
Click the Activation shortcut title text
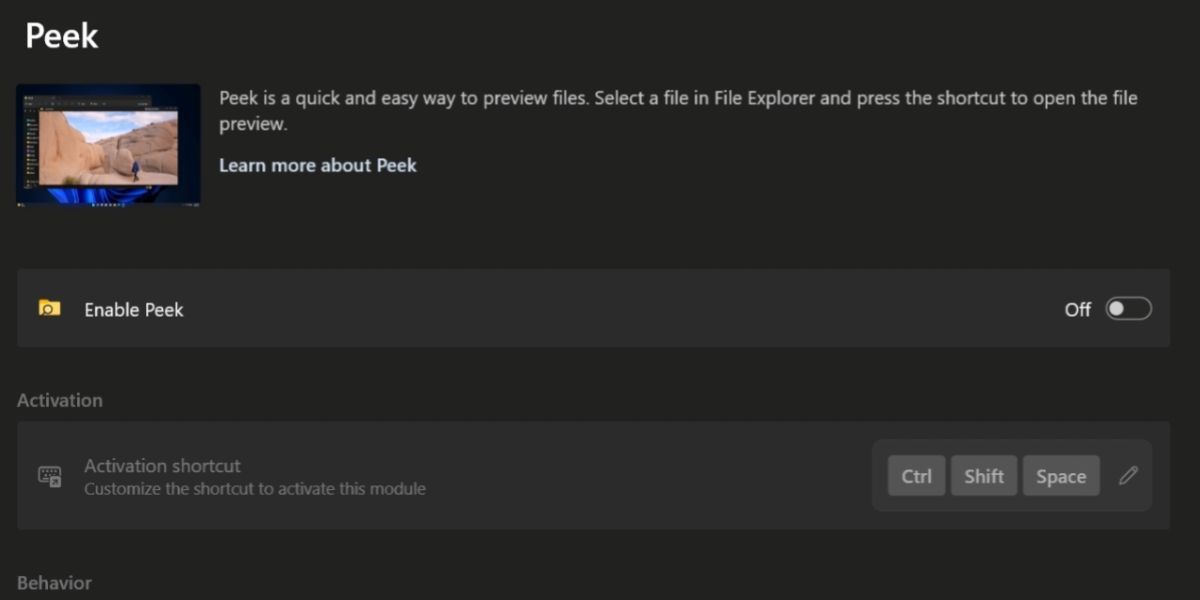162,466
